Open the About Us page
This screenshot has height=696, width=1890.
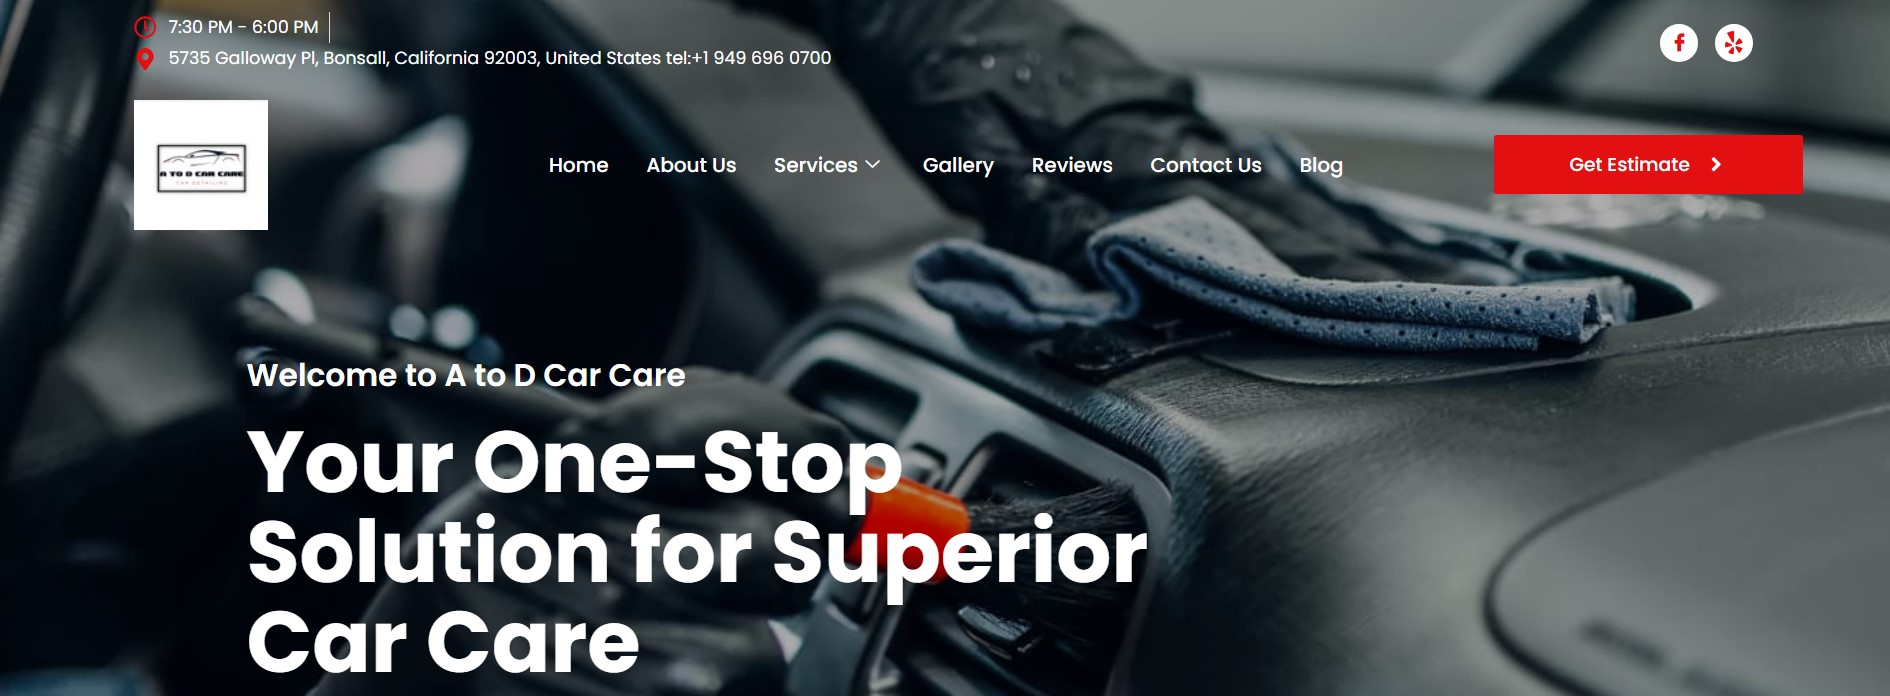(691, 165)
